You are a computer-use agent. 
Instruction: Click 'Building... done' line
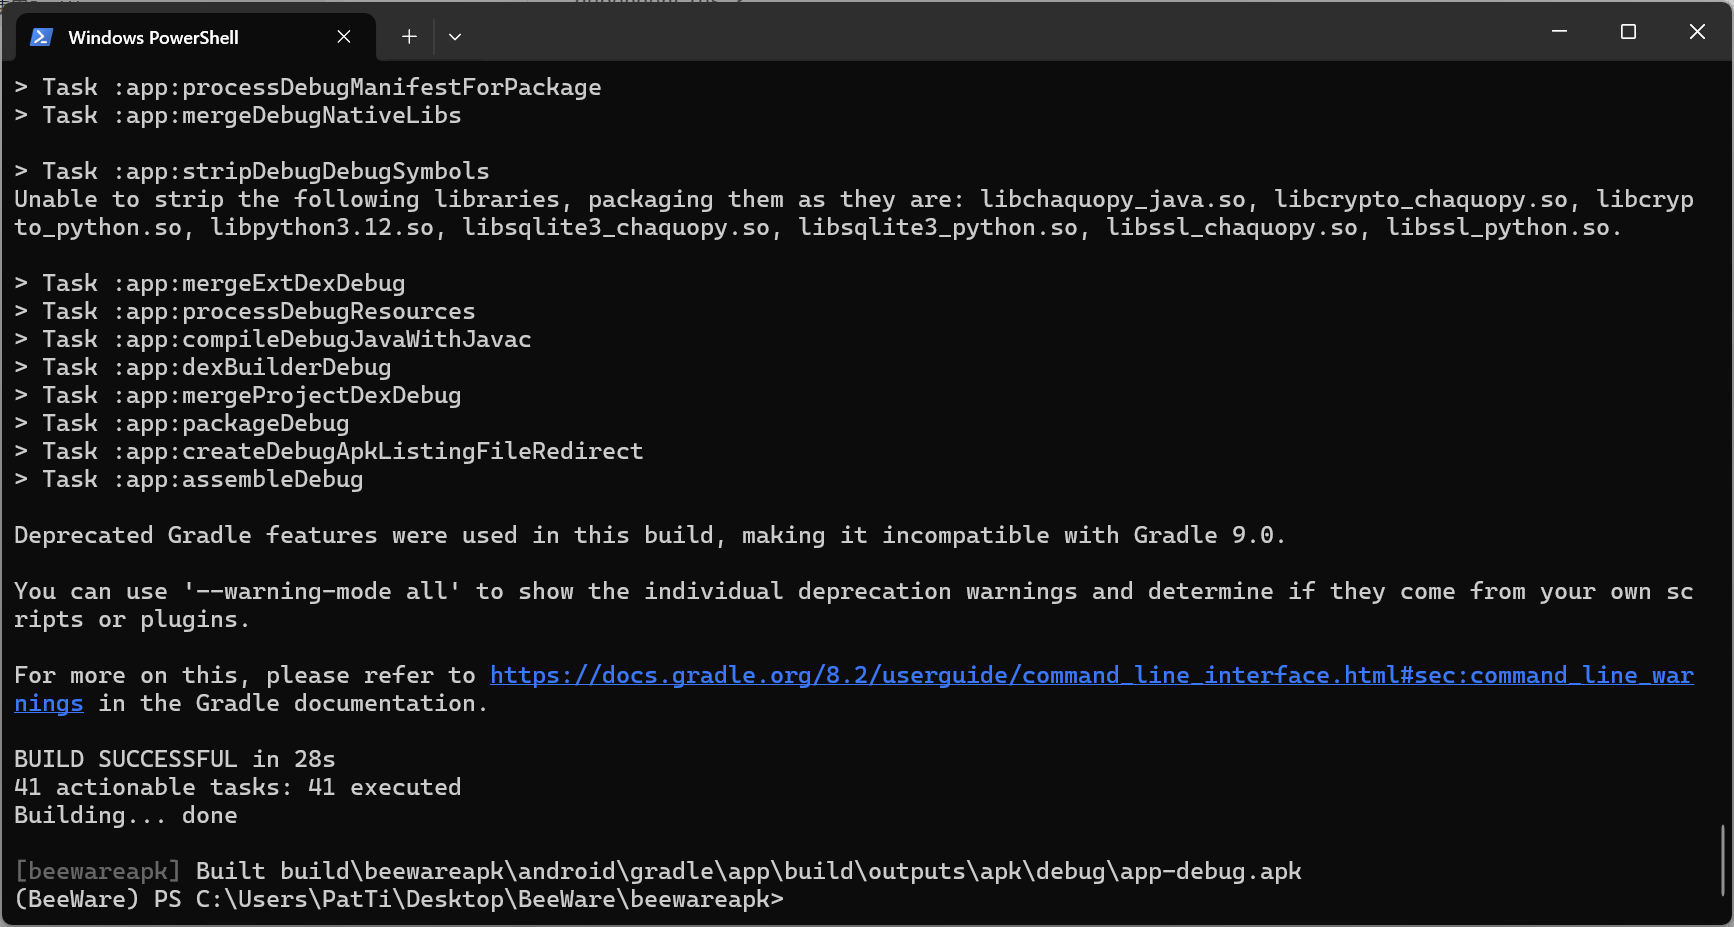(x=126, y=816)
